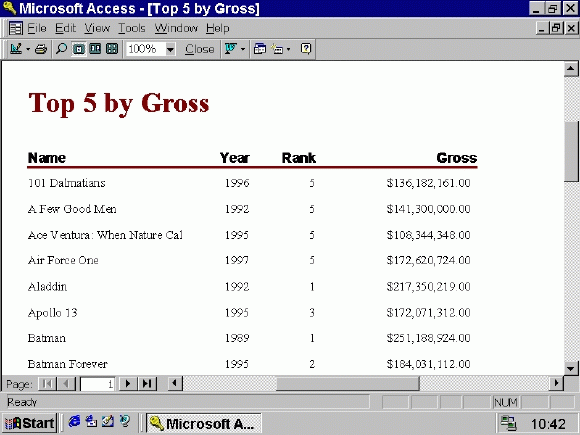Open the New Object dropdown arrow
The height and width of the screenshot is (435, 580).
click(289, 49)
